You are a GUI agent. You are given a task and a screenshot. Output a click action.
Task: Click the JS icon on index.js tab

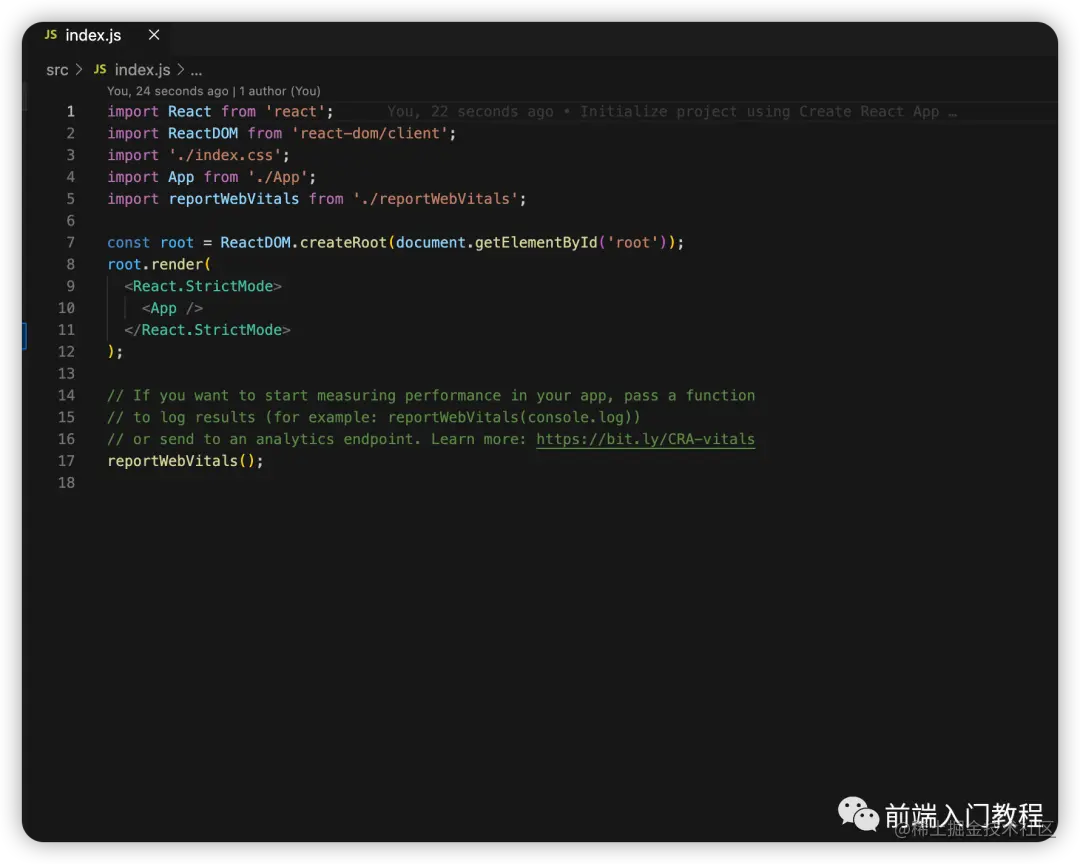[x=51, y=34]
